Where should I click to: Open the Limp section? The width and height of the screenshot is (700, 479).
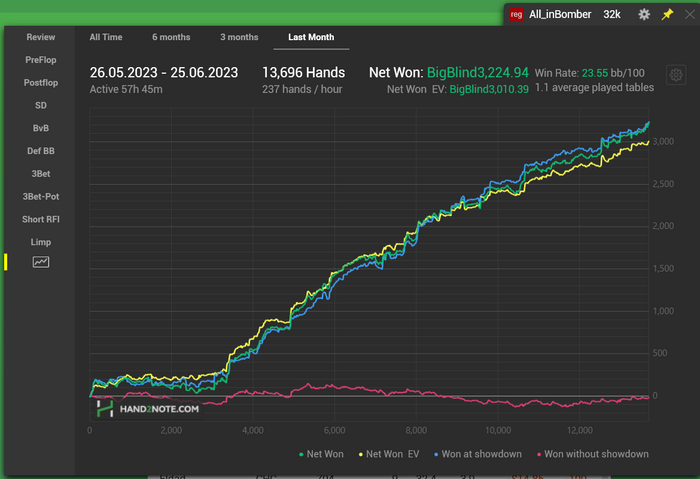tap(41, 242)
